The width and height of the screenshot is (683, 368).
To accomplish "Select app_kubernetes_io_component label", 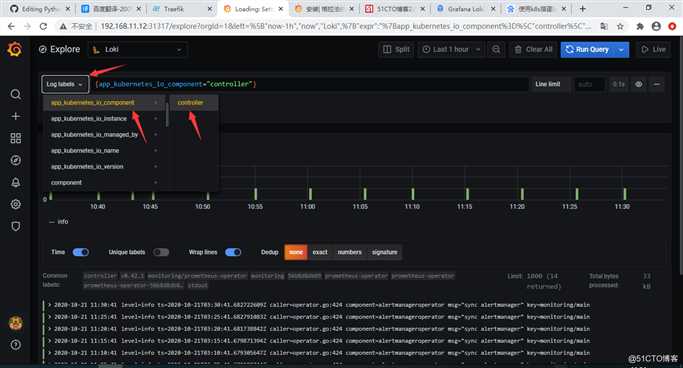I will tap(104, 103).
